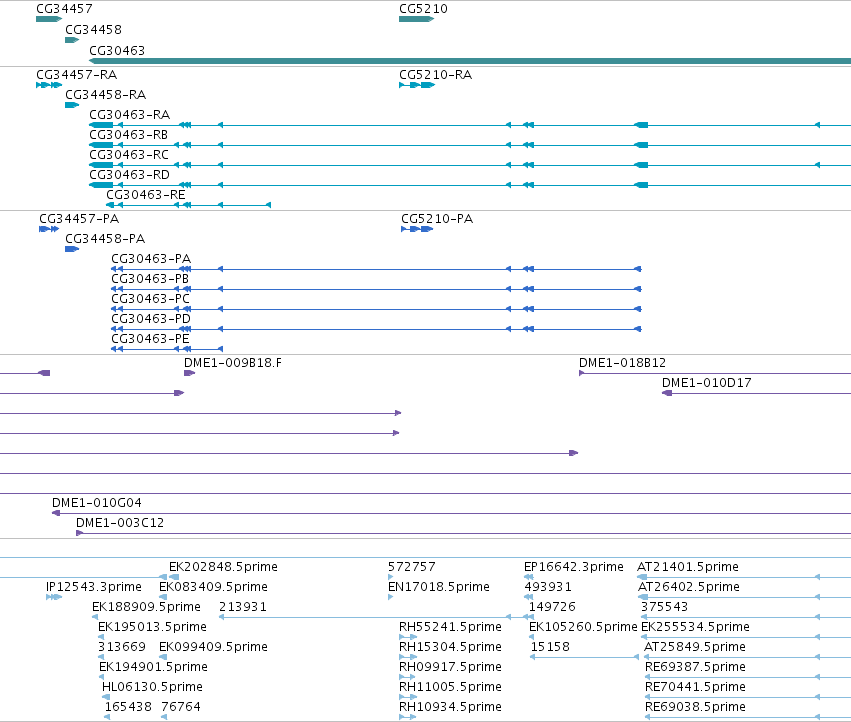
Task: Select EST EK255534.5prime
Action: click(746, 637)
